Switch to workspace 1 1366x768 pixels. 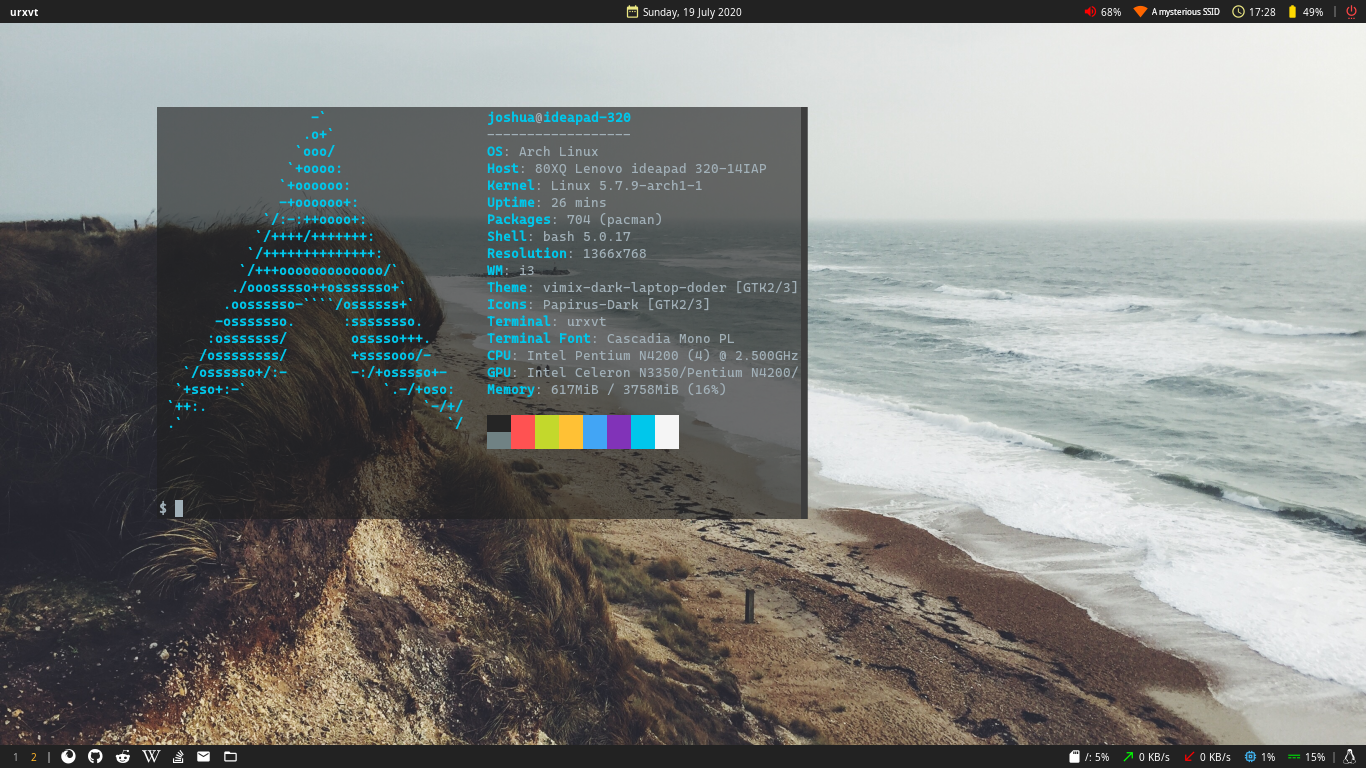[15, 757]
